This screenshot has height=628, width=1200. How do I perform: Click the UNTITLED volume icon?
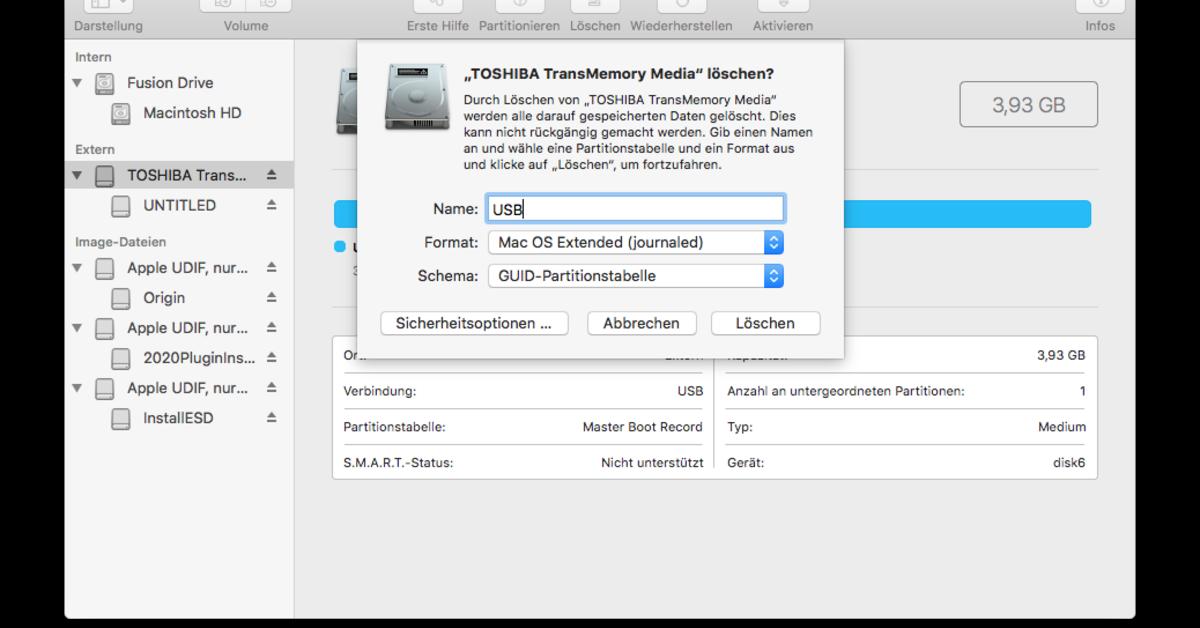pyautogui.click(x=121, y=206)
